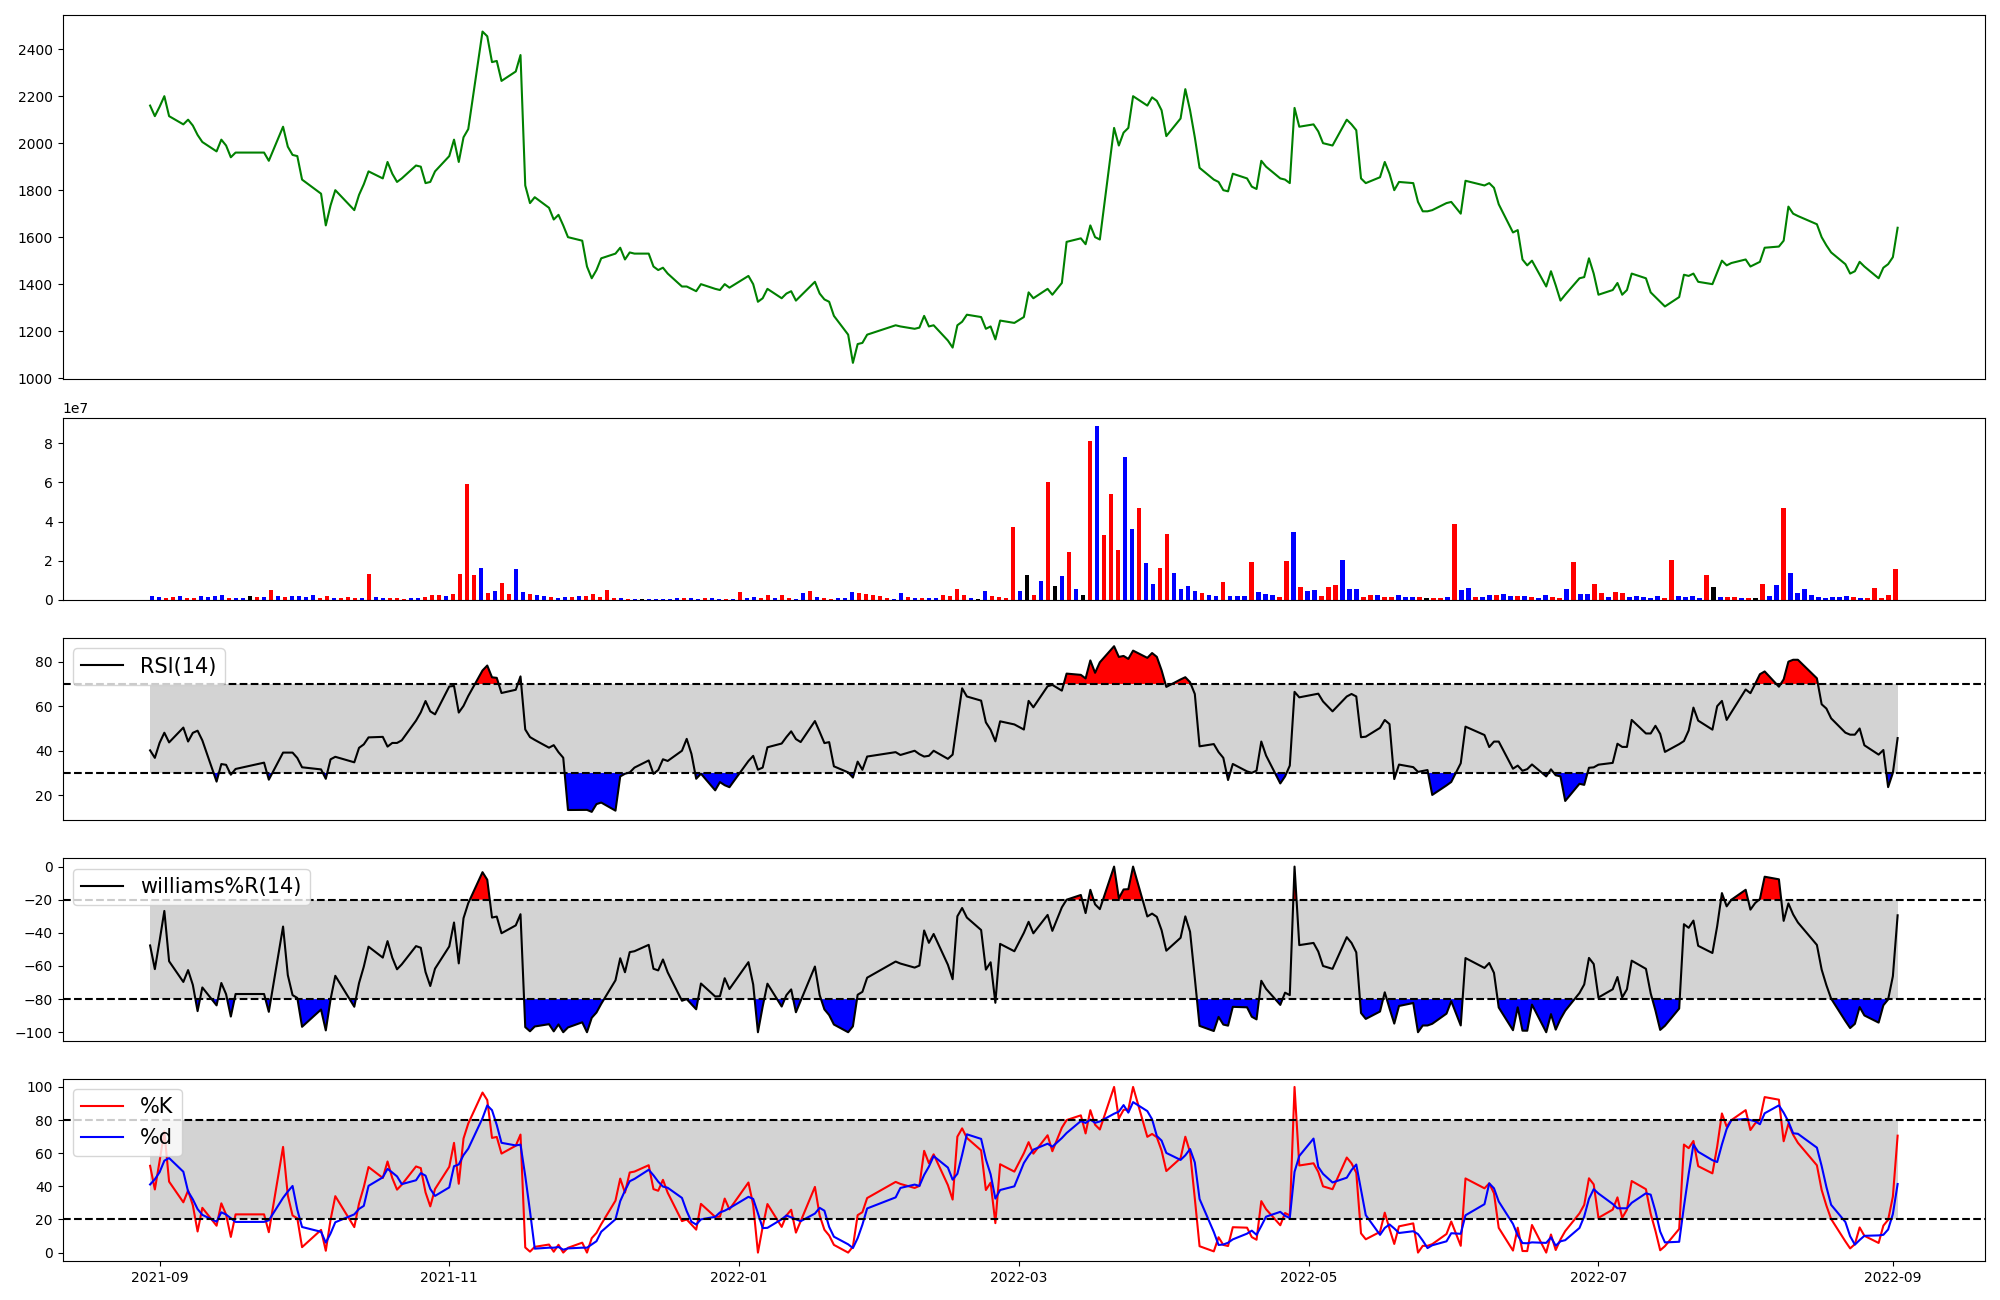The height and width of the screenshot is (1300, 2000).
Task: Click the 1000 price axis tick label
Action: 36,379
